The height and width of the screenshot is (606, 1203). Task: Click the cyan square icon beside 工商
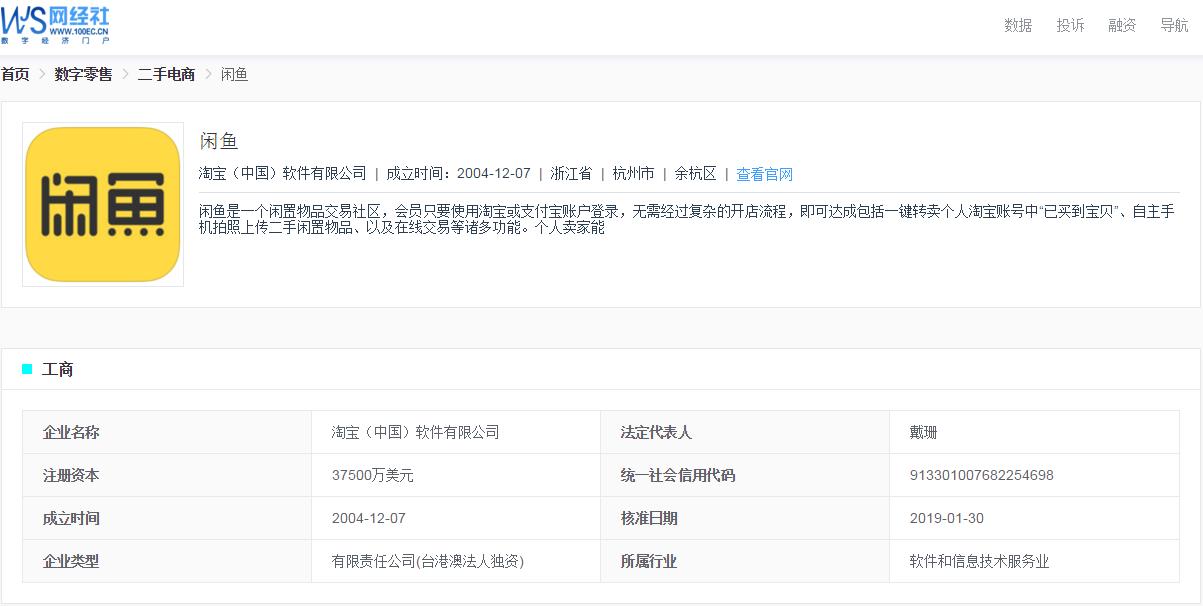(27, 370)
